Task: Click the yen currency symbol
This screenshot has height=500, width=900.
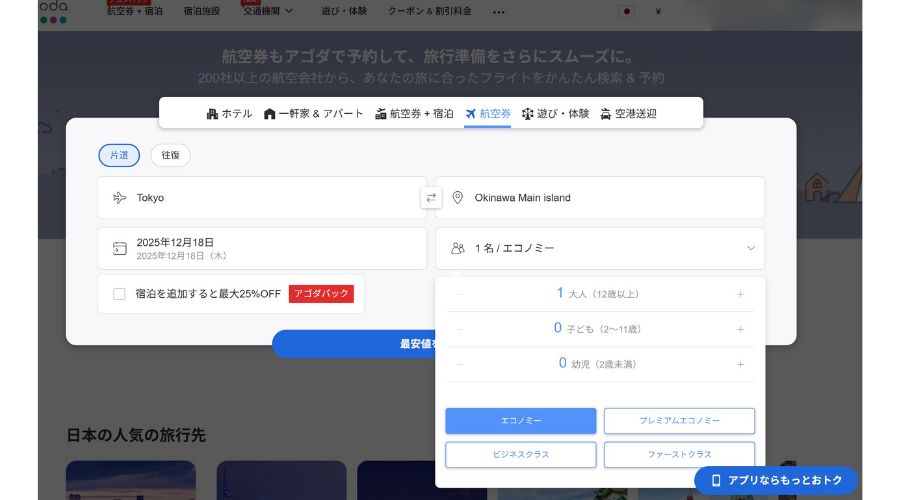Action: pyautogui.click(x=658, y=12)
